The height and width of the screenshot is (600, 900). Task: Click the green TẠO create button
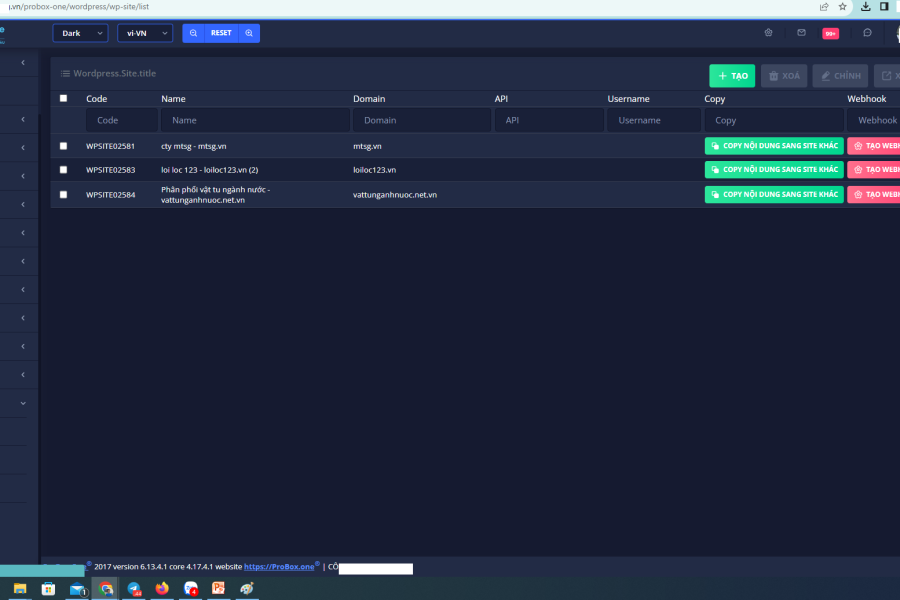pyautogui.click(x=732, y=76)
